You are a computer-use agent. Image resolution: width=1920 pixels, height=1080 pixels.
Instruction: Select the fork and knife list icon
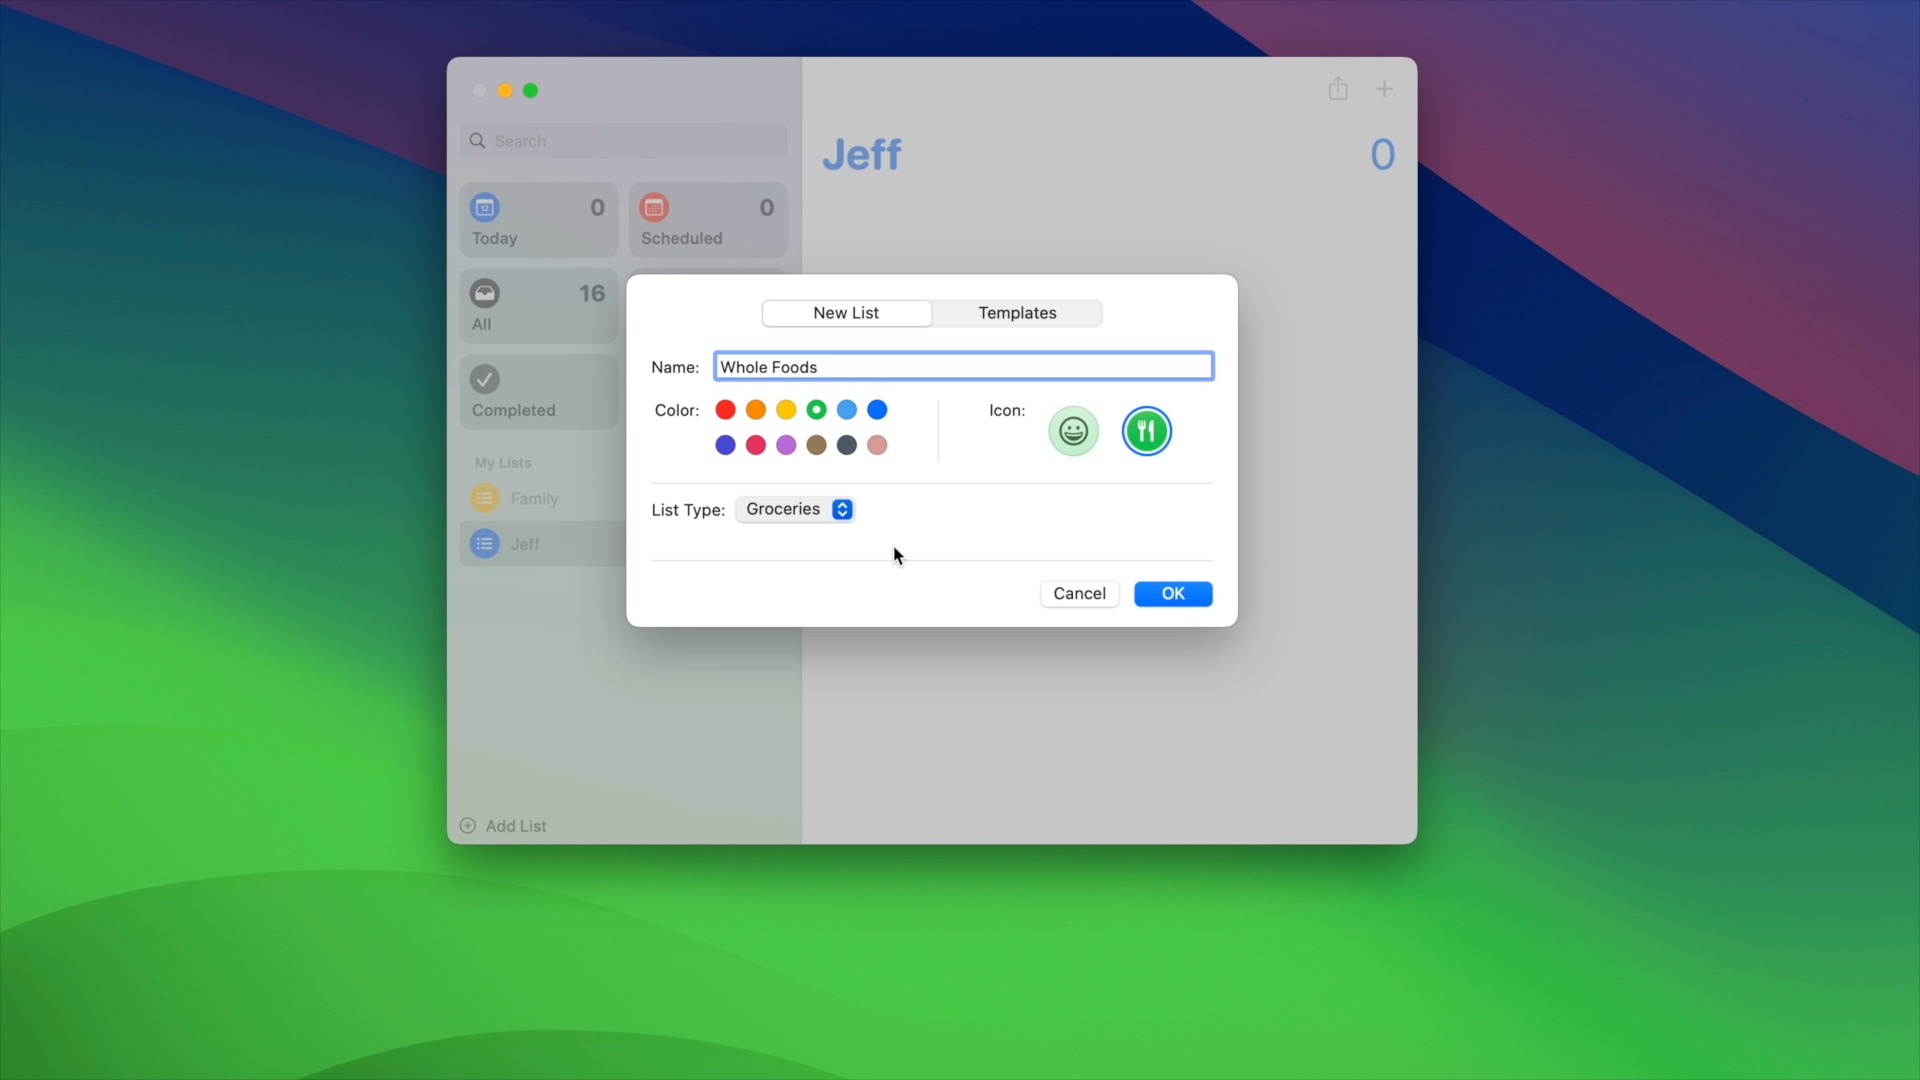(x=1146, y=431)
